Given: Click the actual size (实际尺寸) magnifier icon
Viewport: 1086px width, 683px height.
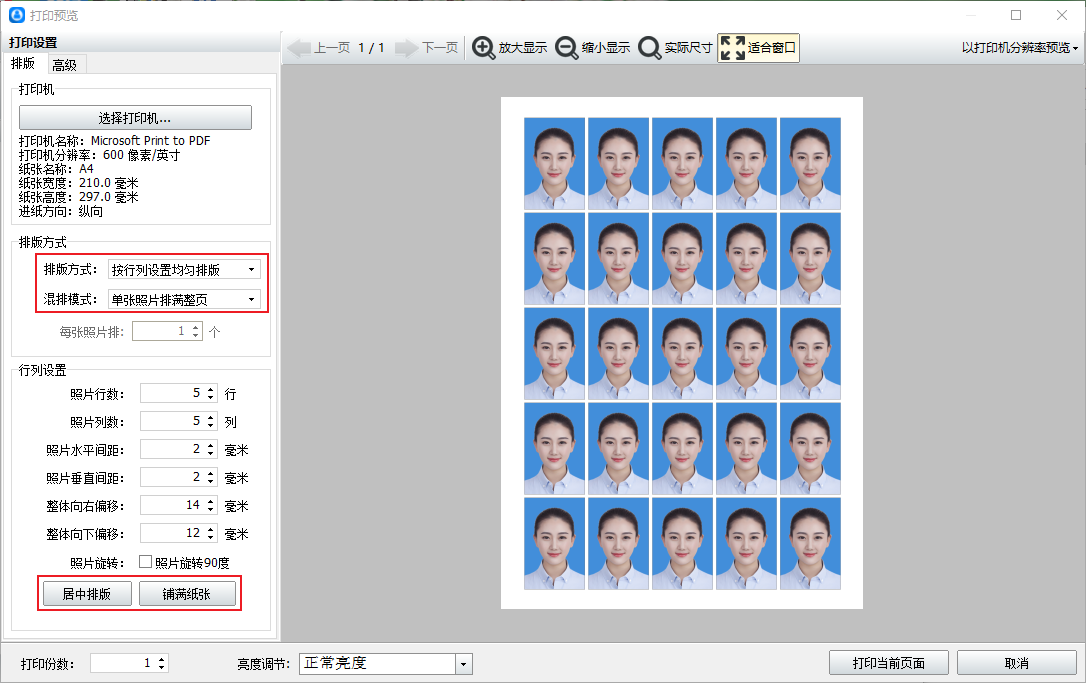Looking at the screenshot, I should [x=650, y=48].
